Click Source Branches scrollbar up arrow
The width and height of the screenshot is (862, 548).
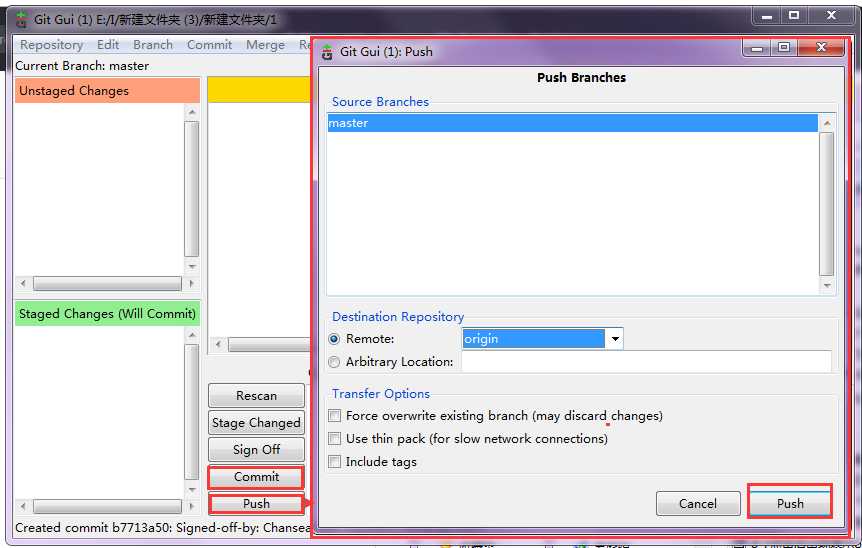tap(827, 123)
